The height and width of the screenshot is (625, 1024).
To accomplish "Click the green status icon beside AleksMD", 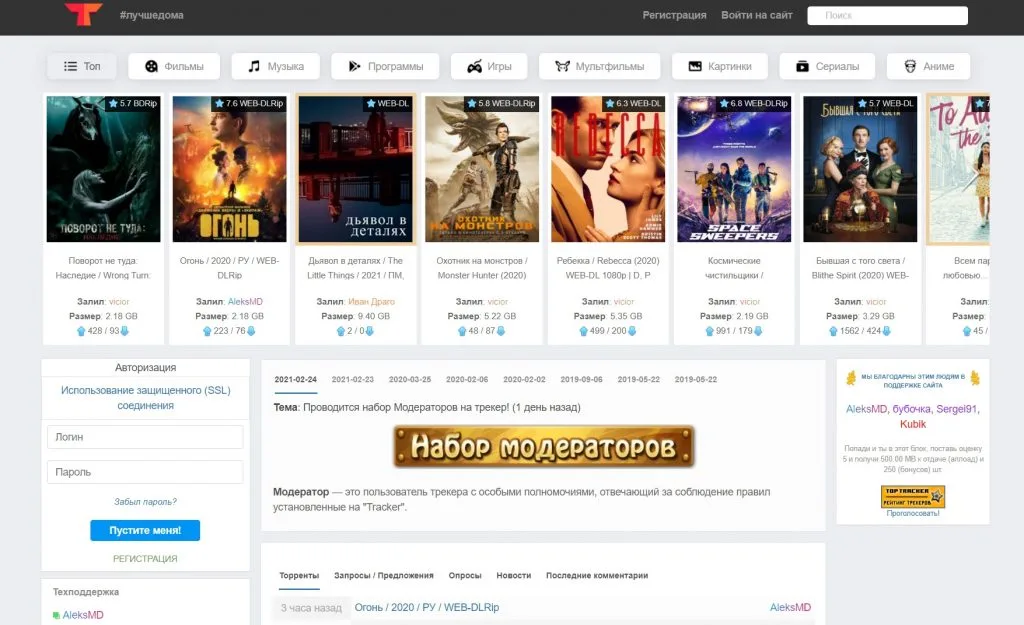I will (x=56, y=615).
